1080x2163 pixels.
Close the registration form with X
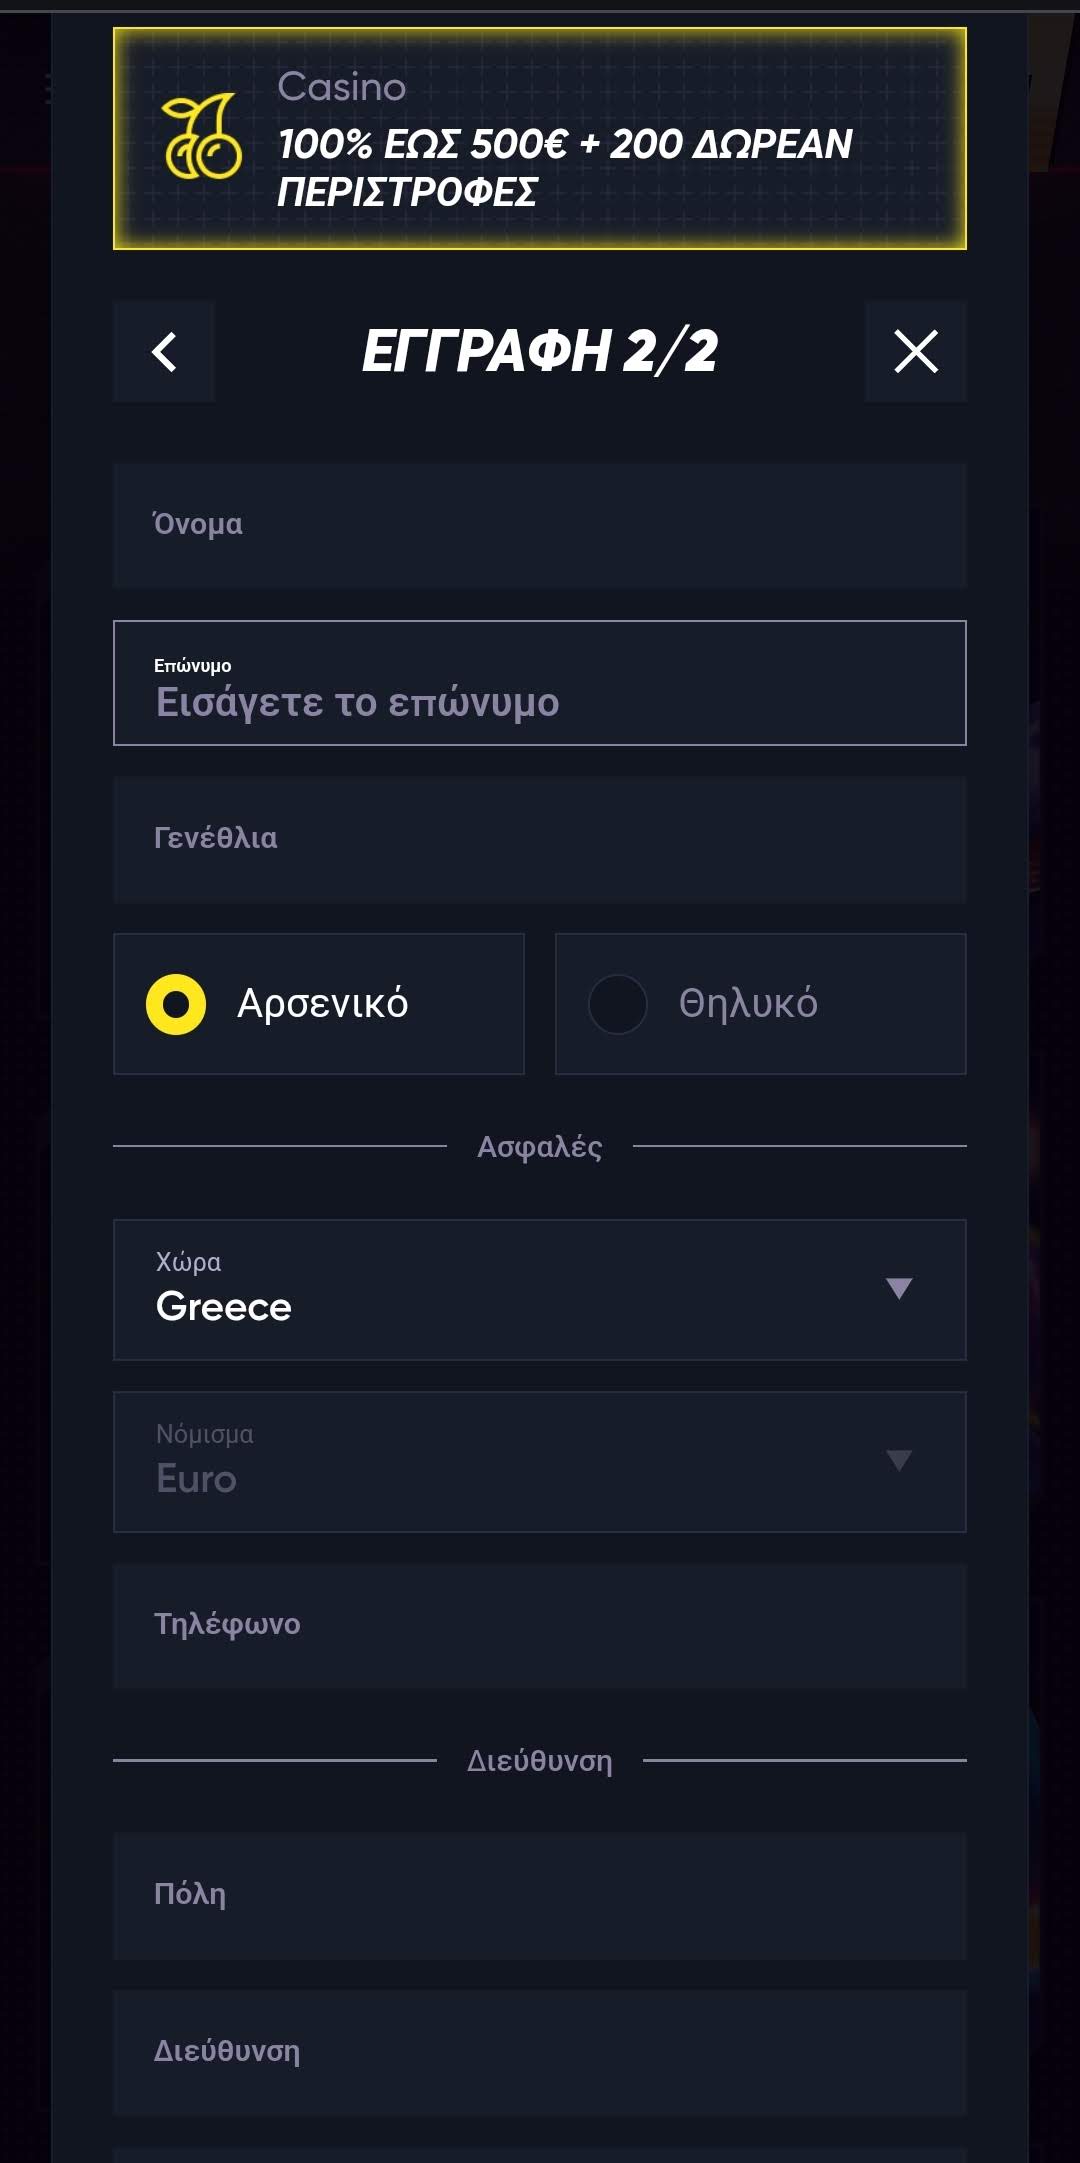915,352
